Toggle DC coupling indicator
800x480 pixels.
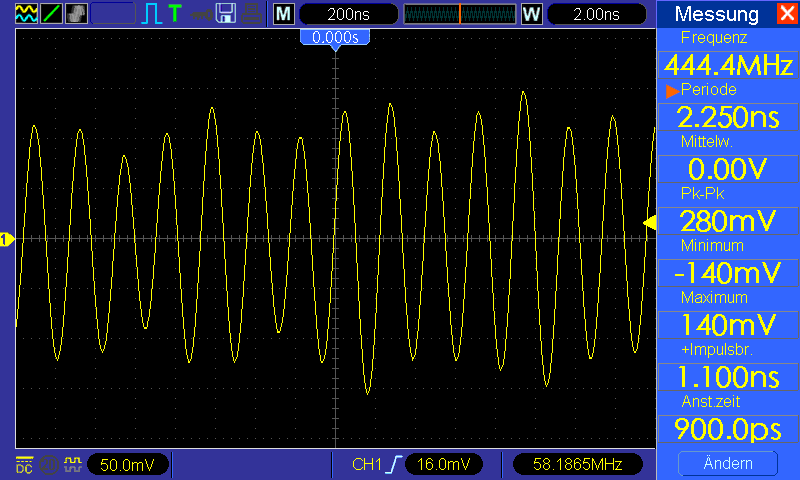pos(24,465)
